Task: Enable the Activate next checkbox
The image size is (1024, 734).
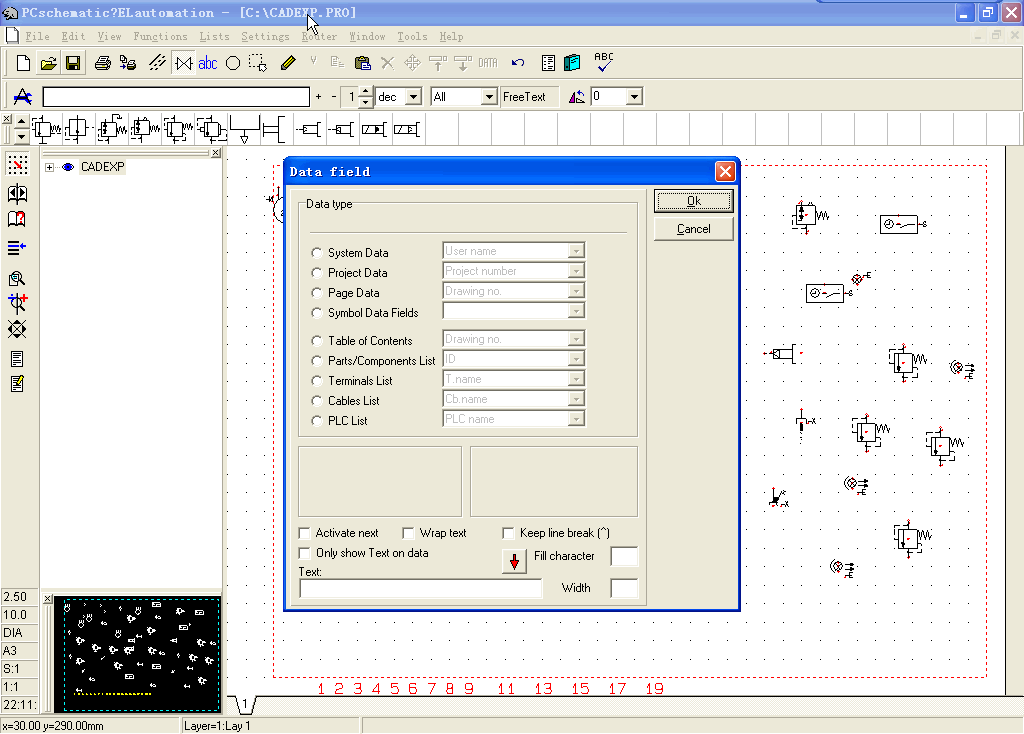Action: [304, 533]
